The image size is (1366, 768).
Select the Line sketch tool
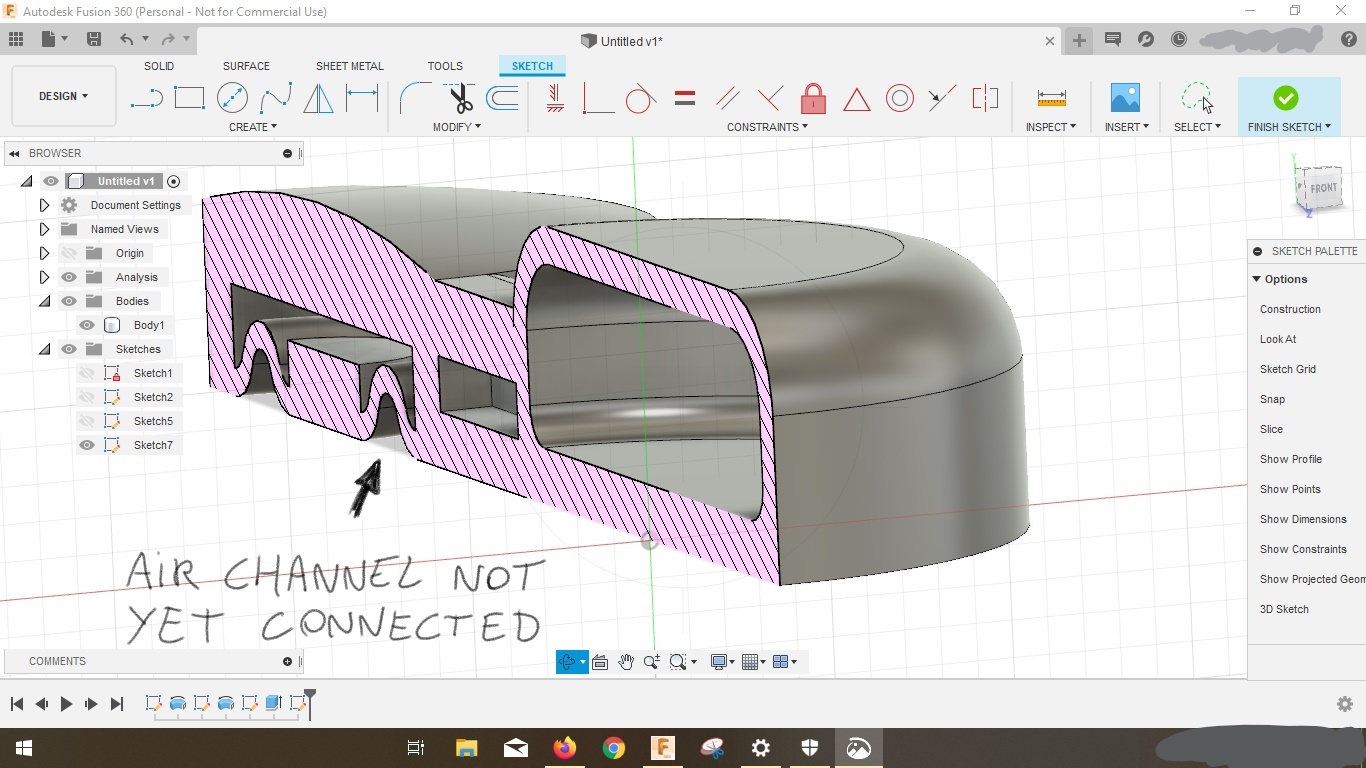tap(146, 98)
